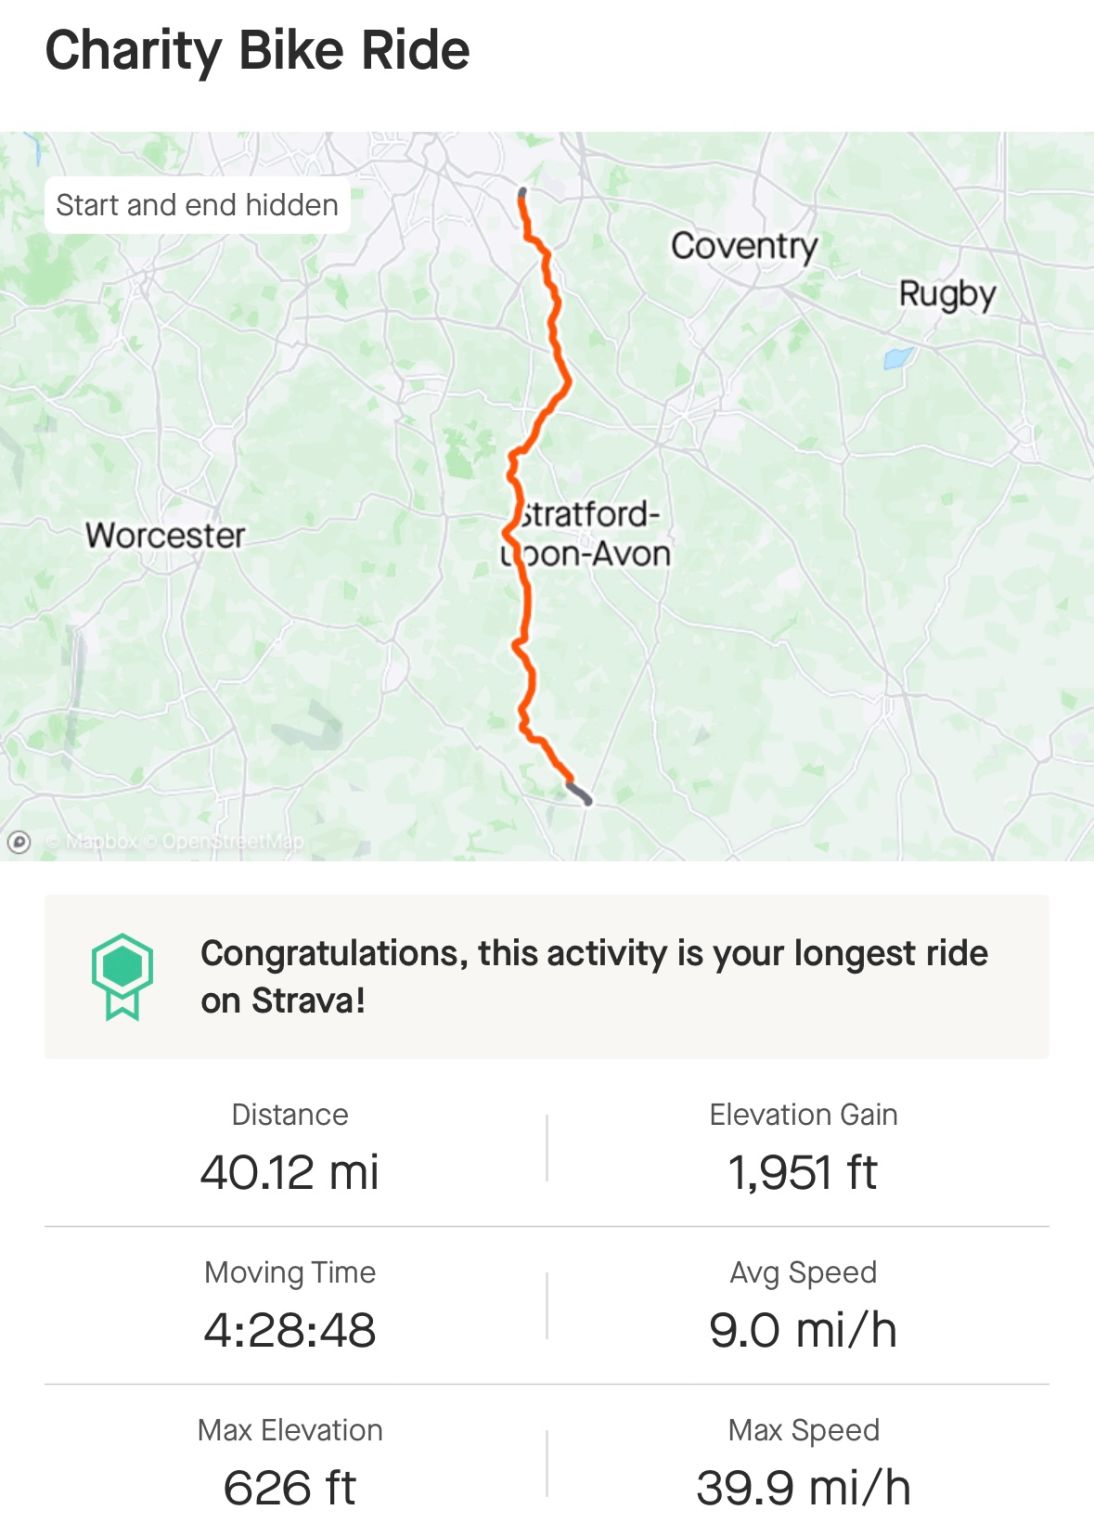The image size is (1094, 1536).
Task: Select the Avg Speed 9.0 mi/h stat
Action: (803, 1306)
